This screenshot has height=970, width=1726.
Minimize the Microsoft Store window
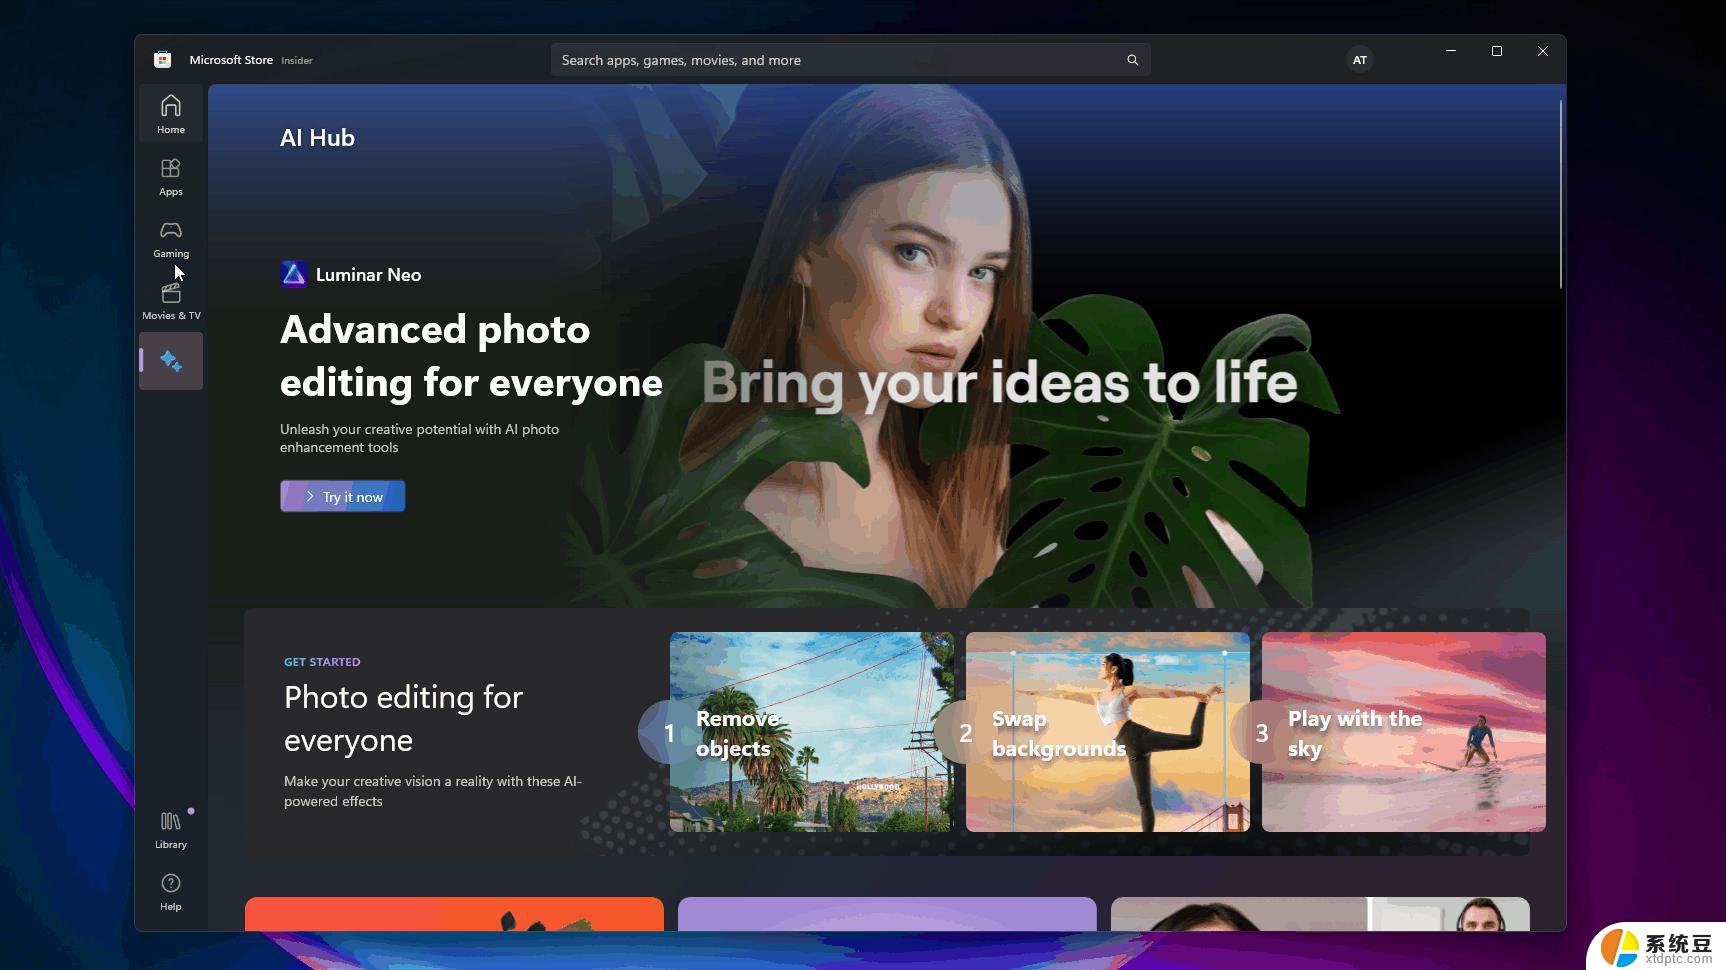[x=1450, y=51]
